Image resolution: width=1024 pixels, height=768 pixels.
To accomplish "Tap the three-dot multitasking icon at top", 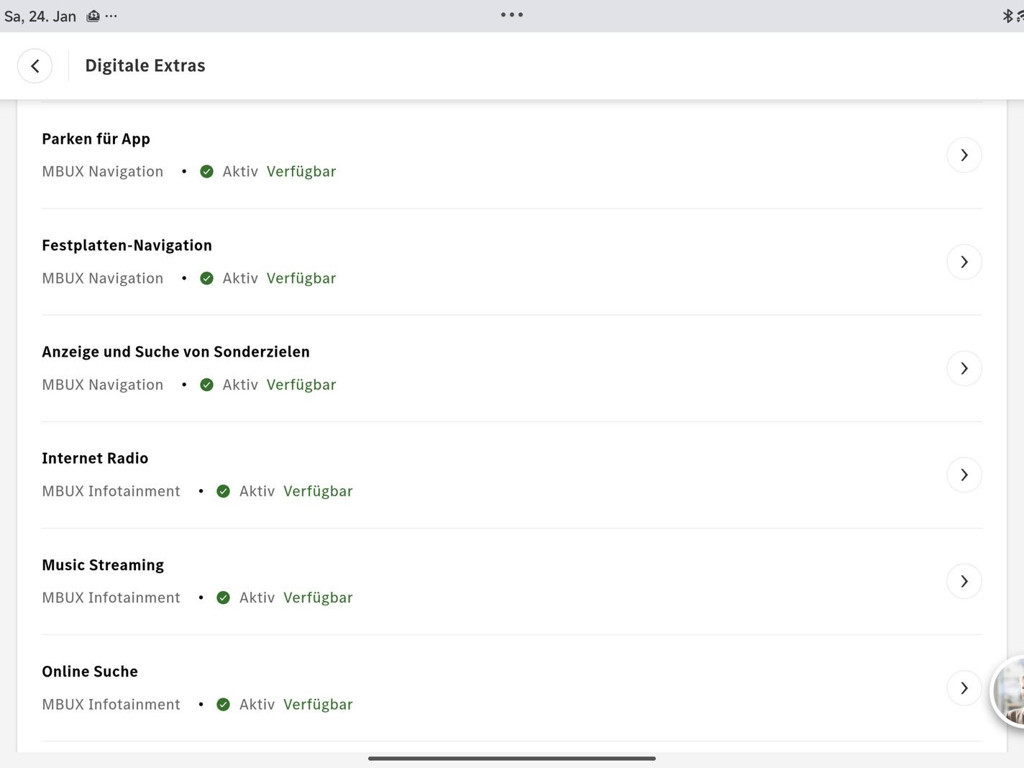I will click(x=512, y=15).
